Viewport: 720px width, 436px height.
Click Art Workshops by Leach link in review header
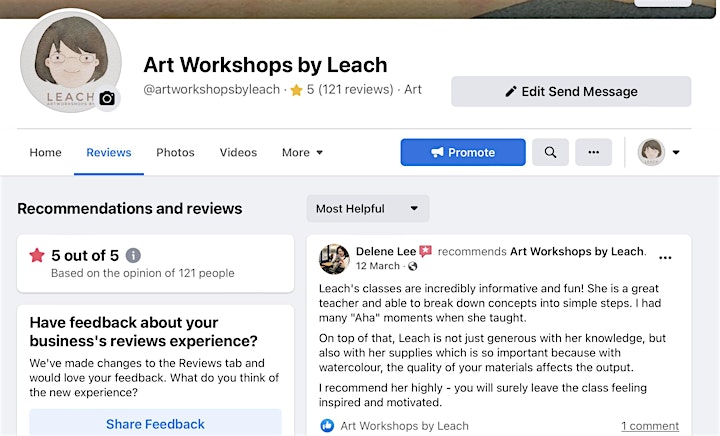tap(578, 252)
